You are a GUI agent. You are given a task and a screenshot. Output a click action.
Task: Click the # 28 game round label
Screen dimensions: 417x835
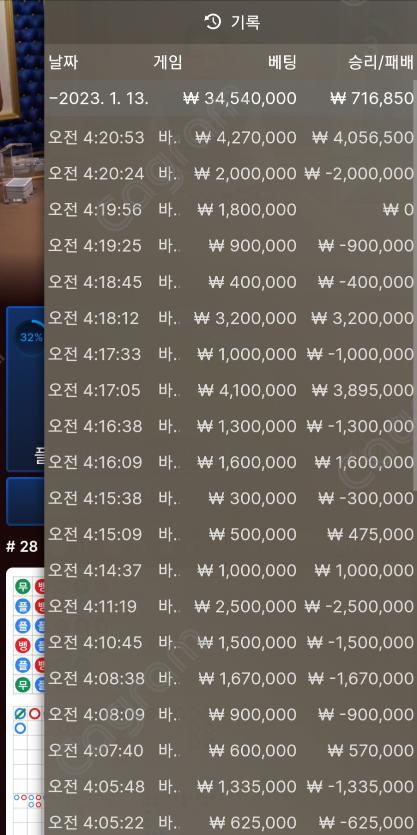point(22,547)
